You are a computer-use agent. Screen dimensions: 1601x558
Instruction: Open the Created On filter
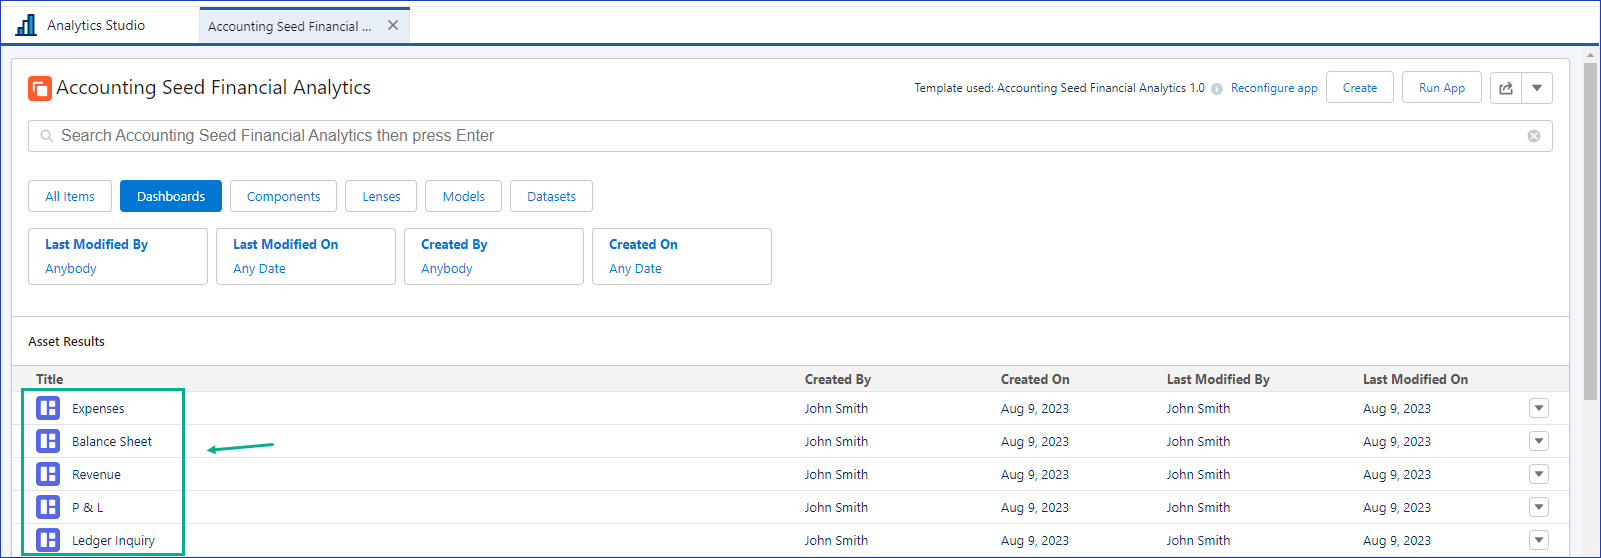(x=682, y=256)
